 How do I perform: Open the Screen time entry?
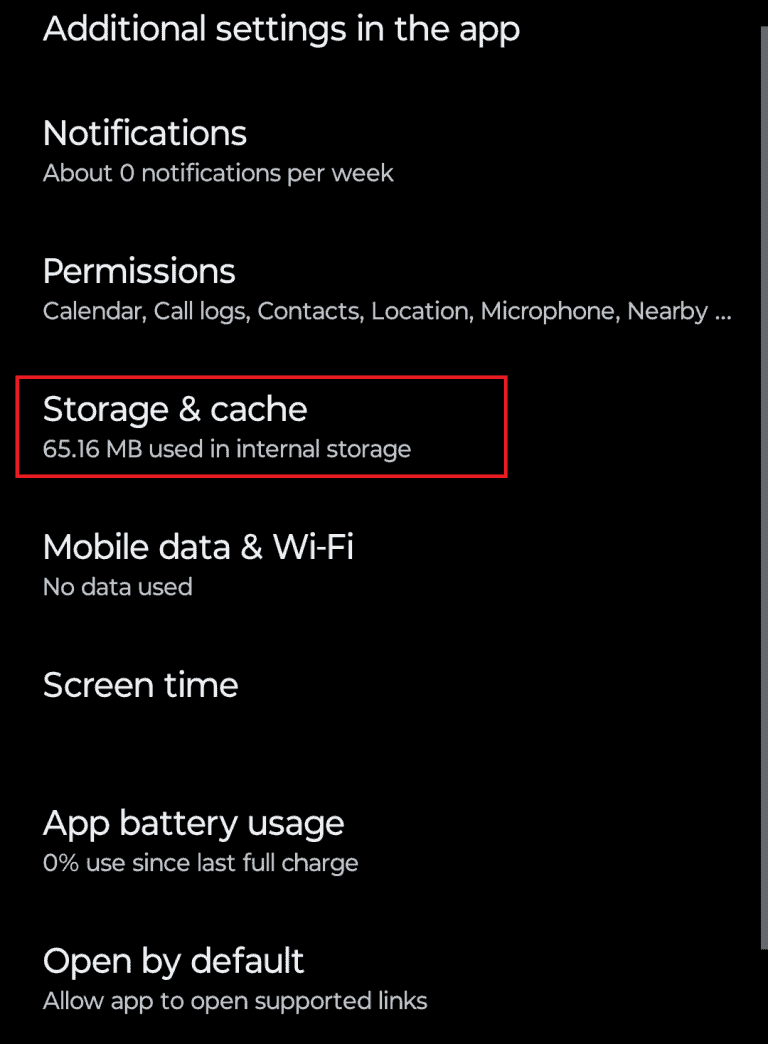[141, 685]
